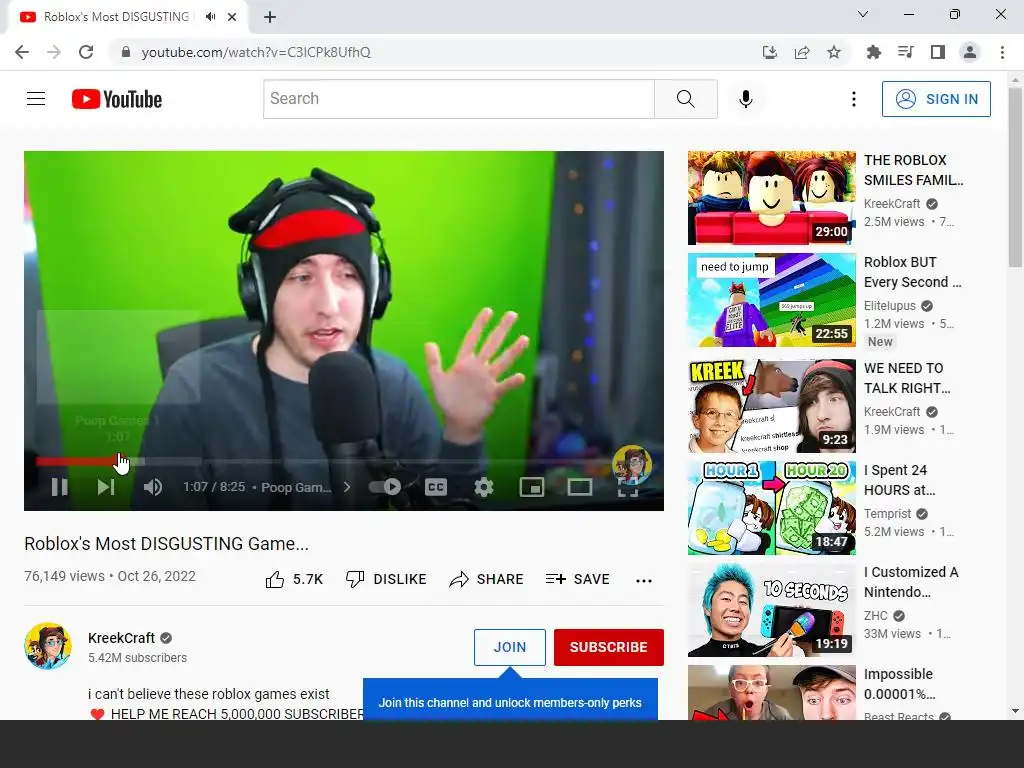This screenshot has height=768, width=1024.
Task: Open Chrome media controls icon
Action: [x=905, y=52]
